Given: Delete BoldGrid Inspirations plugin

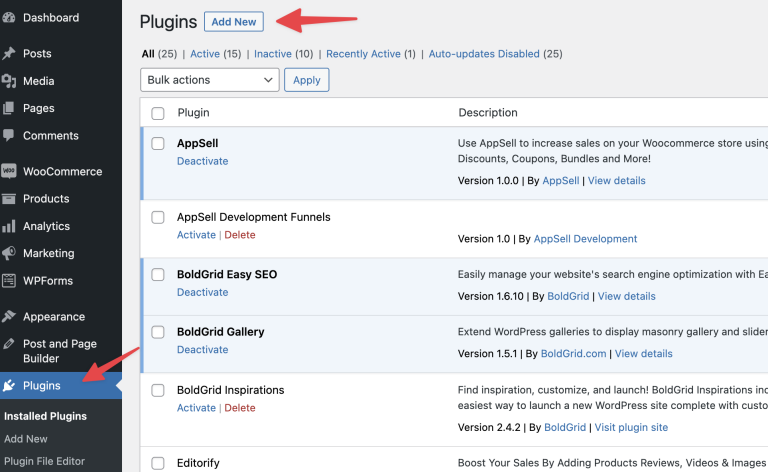Looking at the screenshot, I should click(240, 408).
